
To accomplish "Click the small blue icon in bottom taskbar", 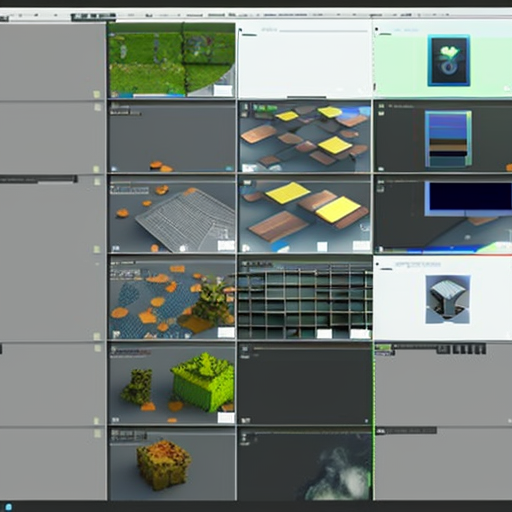I will coord(9,507).
